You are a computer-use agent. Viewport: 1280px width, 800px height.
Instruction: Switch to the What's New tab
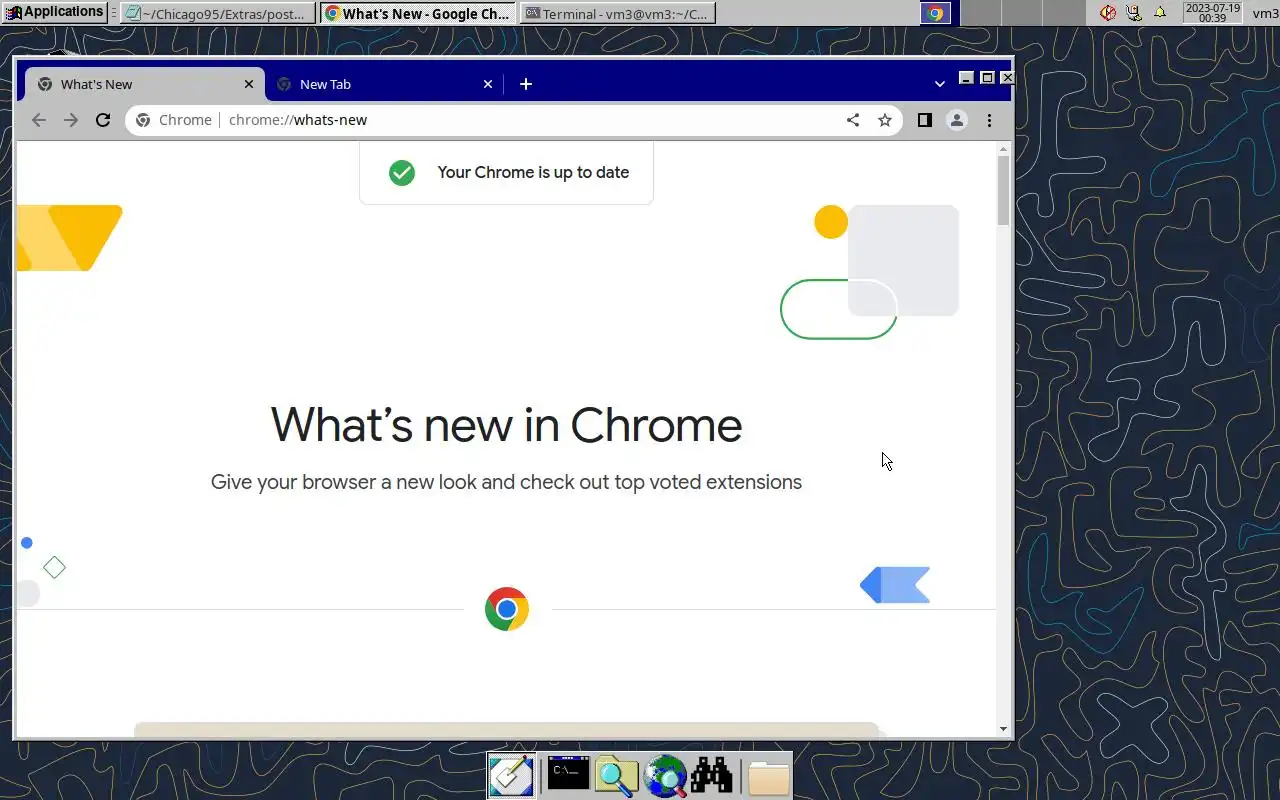click(144, 84)
